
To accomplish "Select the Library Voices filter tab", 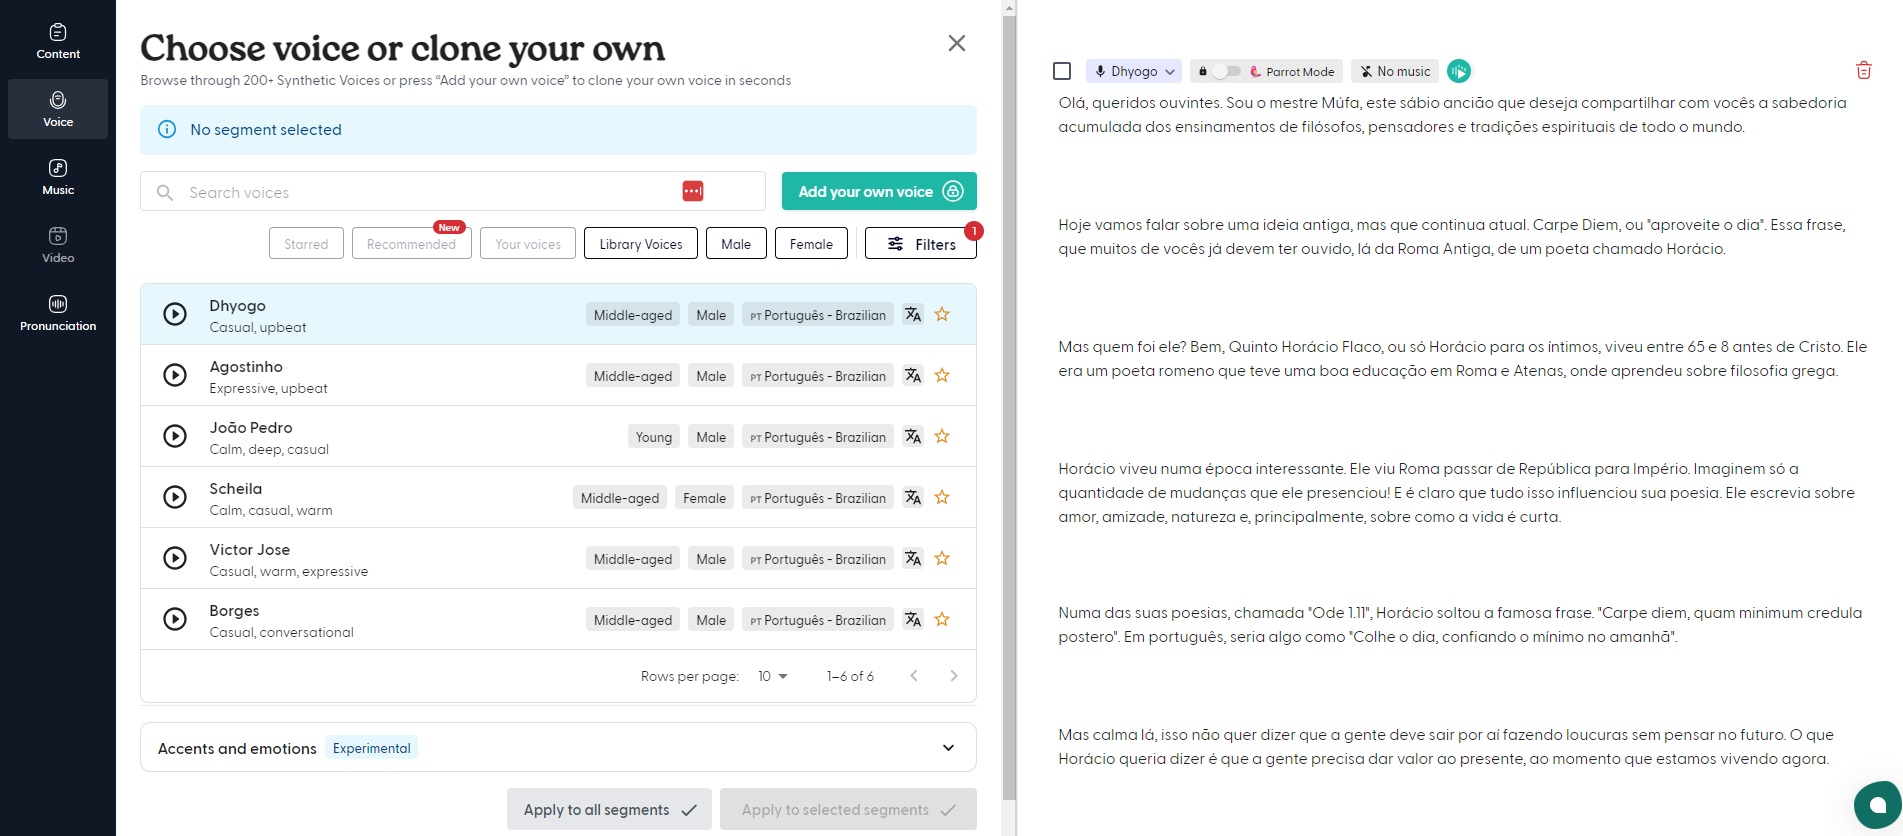I will 640,244.
